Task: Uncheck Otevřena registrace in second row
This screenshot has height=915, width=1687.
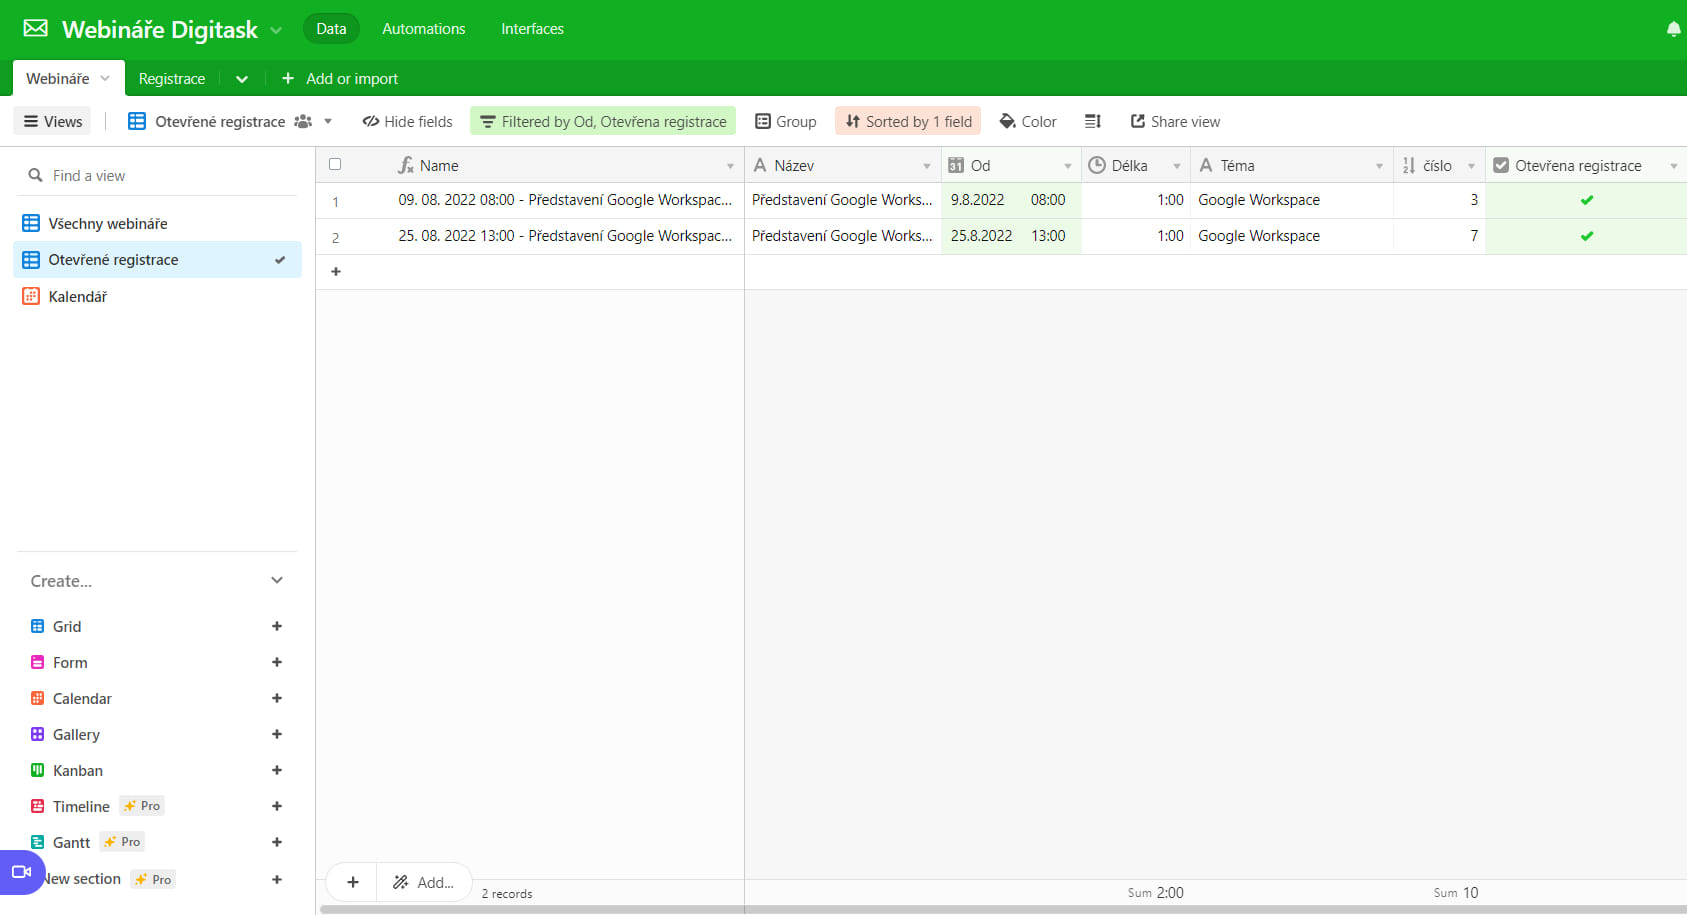Action: coord(1586,236)
